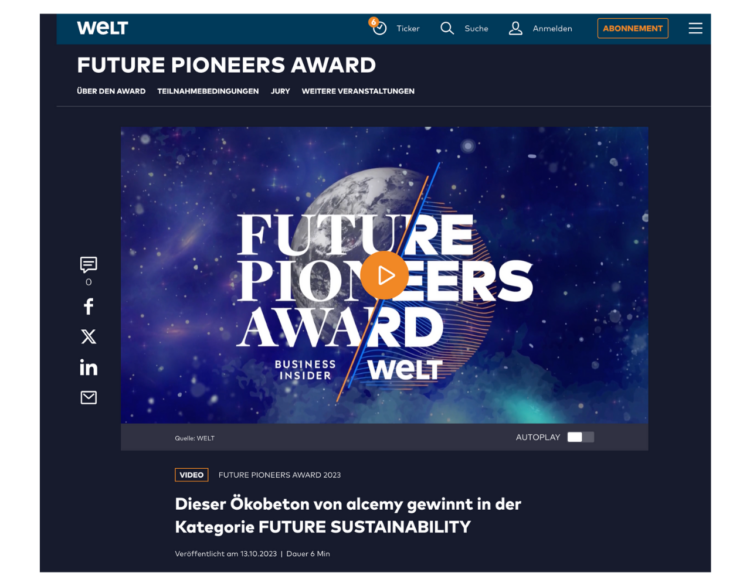Click the Future Pioneers Award page heading

tap(226, 66)
